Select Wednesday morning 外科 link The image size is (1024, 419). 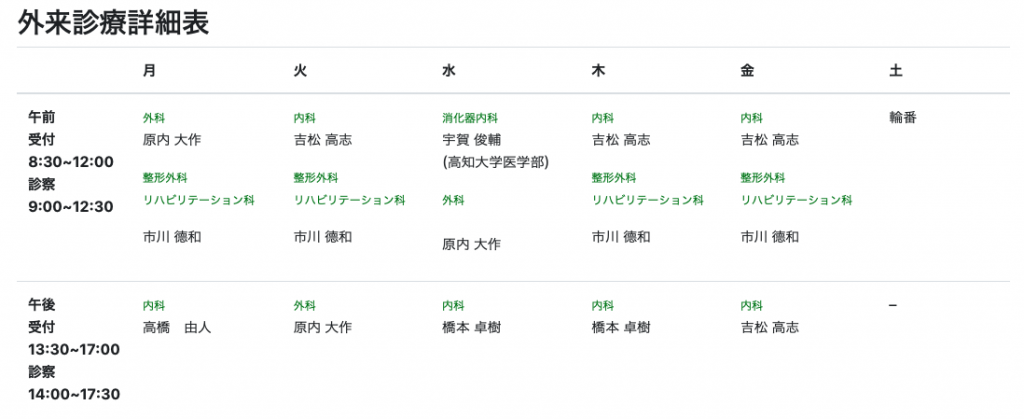[453, 200]
